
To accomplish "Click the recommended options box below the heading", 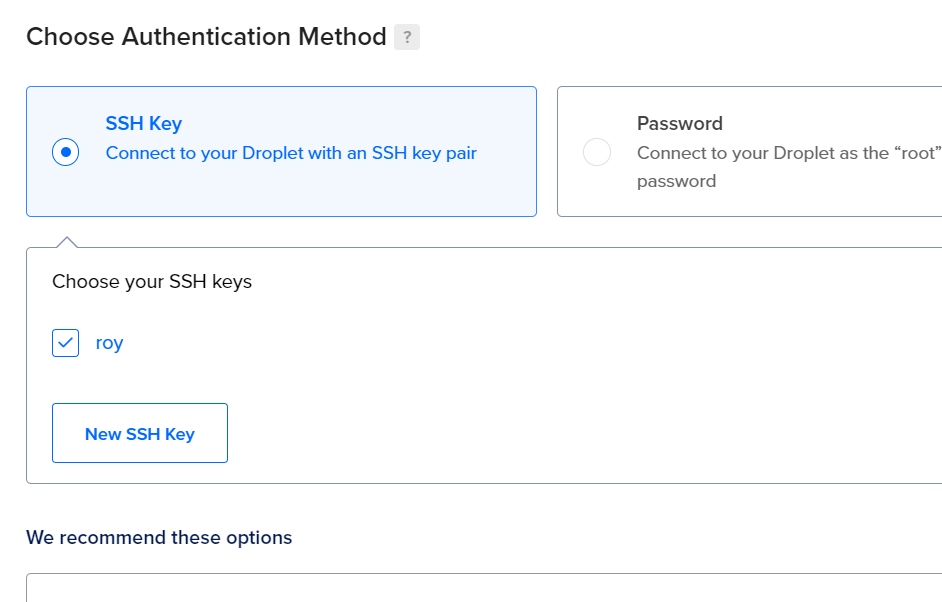I will [480, 588].
